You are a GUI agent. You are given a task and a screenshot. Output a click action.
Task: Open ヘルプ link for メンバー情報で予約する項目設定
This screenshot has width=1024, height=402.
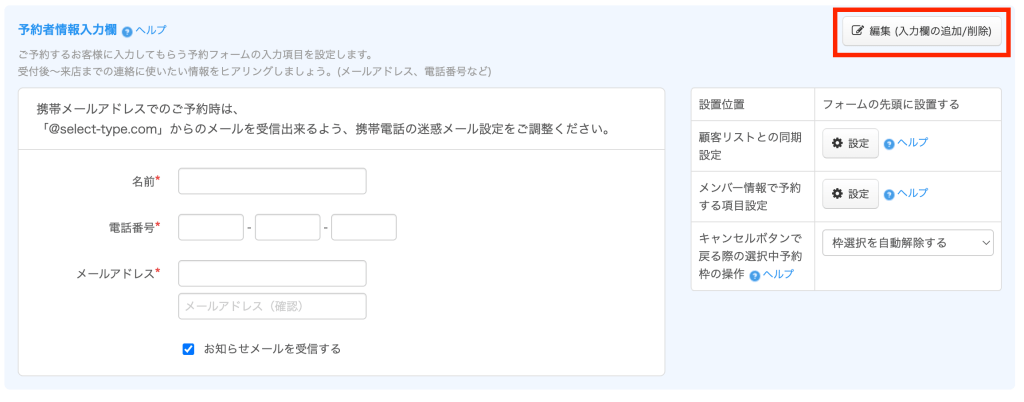(x=912, y=193)
